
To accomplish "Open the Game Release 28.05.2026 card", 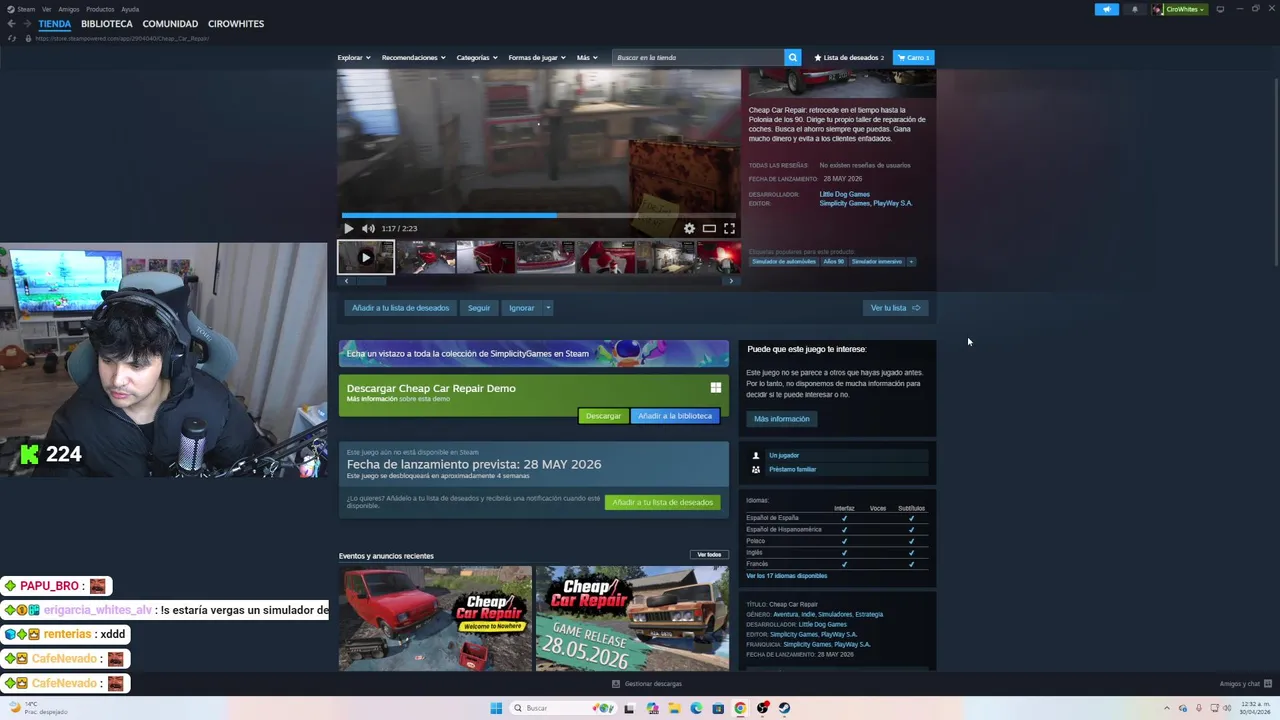I will 632,618.
